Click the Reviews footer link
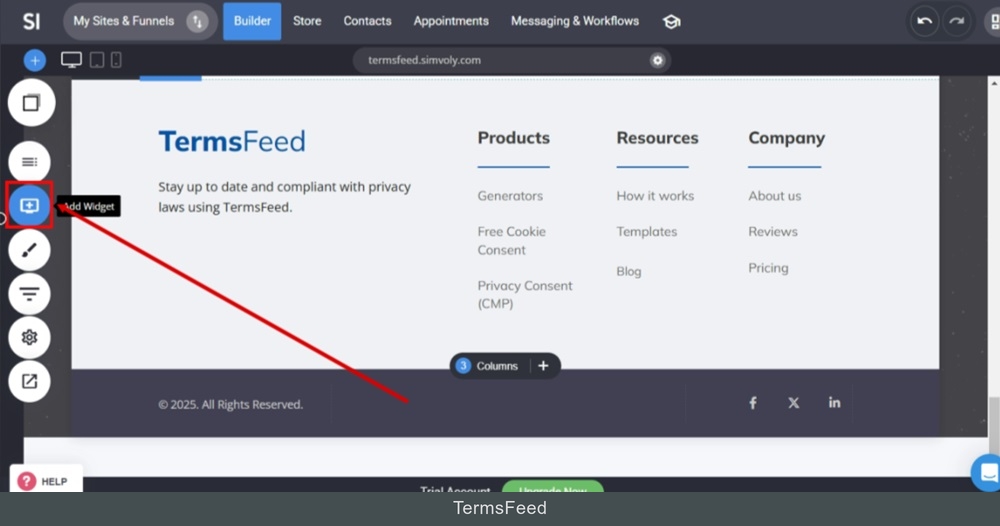This screenshot has height=526, width=1000. point(773,231)
